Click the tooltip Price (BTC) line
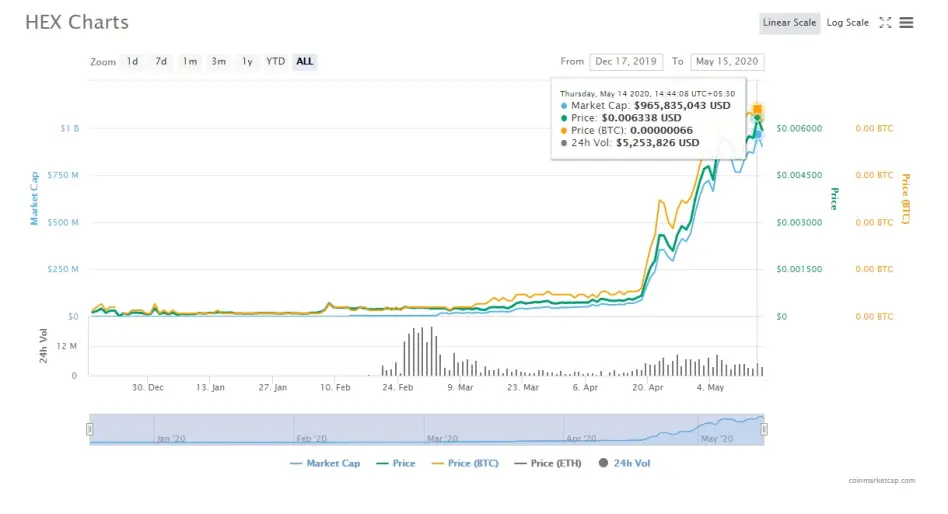This screenshot has height=514, width=948. 626,131
